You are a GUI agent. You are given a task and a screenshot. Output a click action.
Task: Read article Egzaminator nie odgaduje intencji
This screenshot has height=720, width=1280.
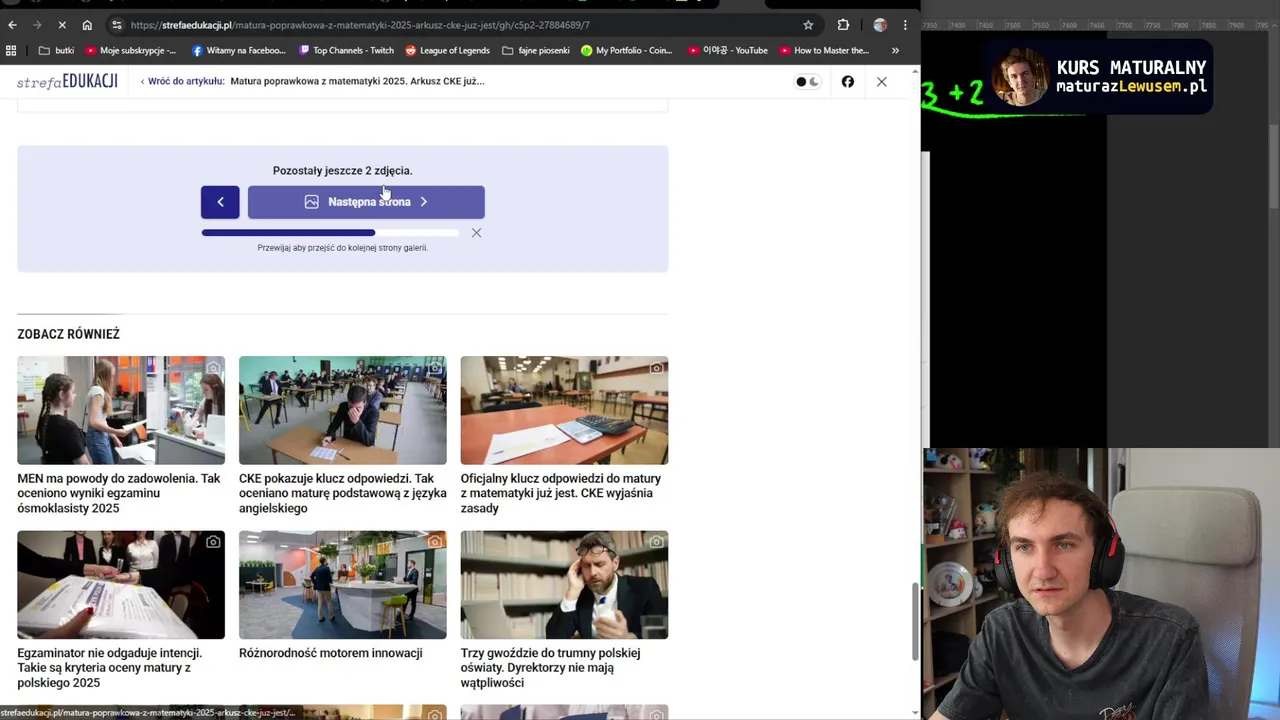[x=110, y=668]
